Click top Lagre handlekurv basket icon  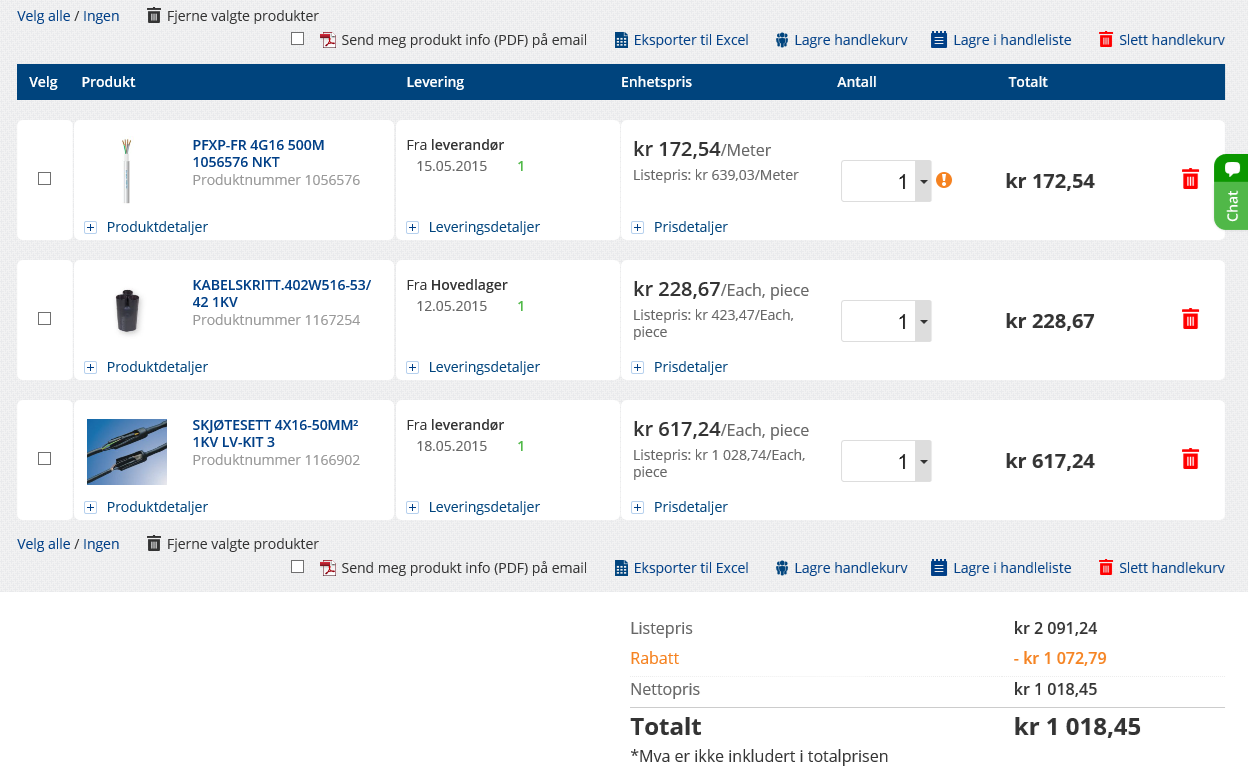782,40
